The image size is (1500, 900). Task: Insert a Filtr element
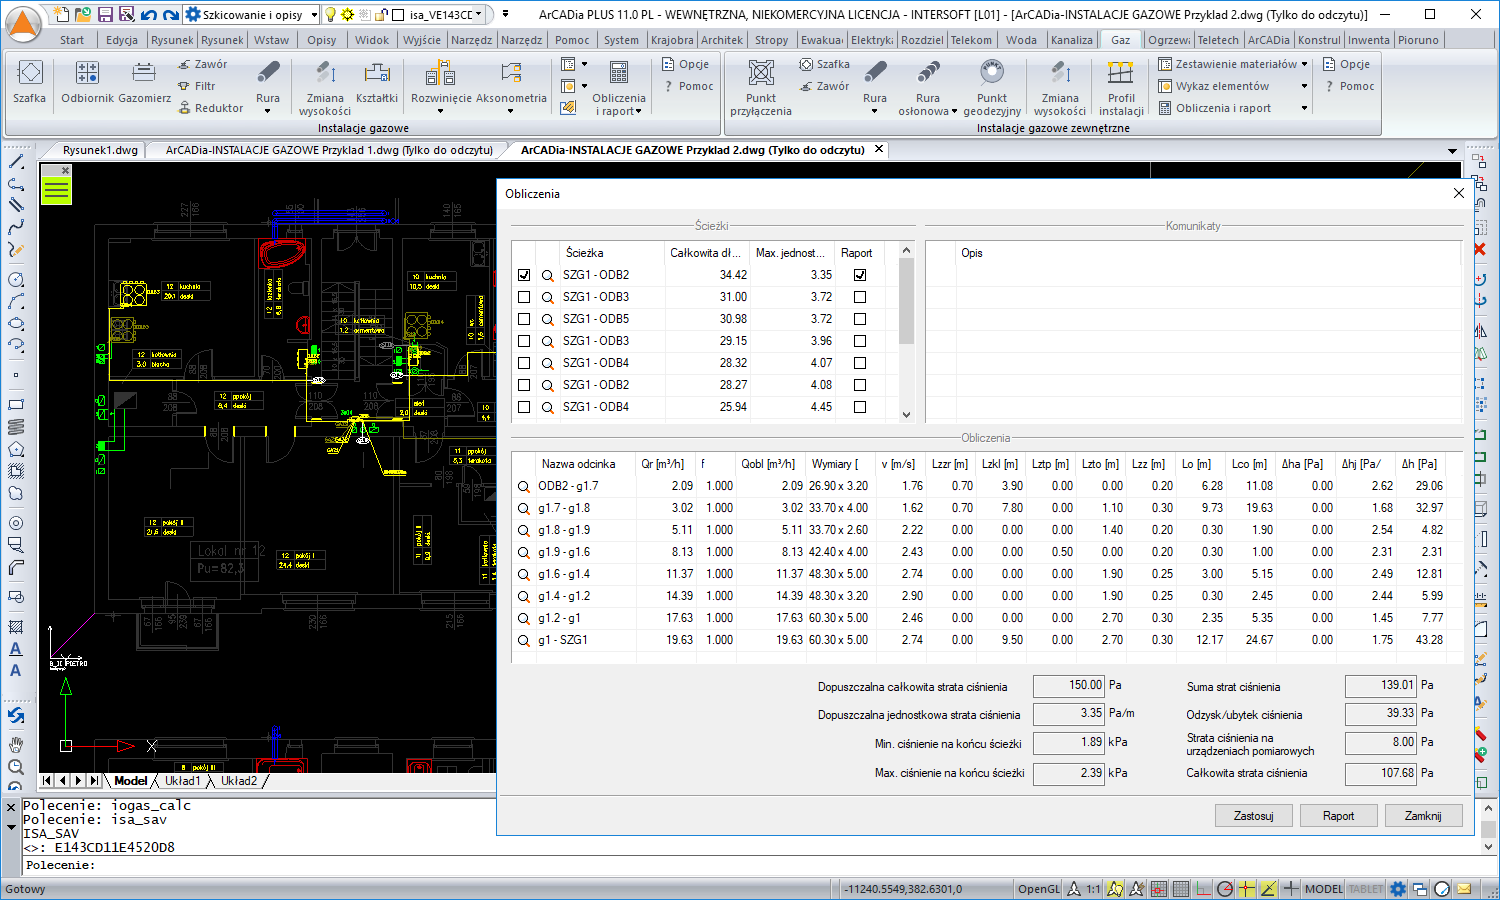pos(197,86)
